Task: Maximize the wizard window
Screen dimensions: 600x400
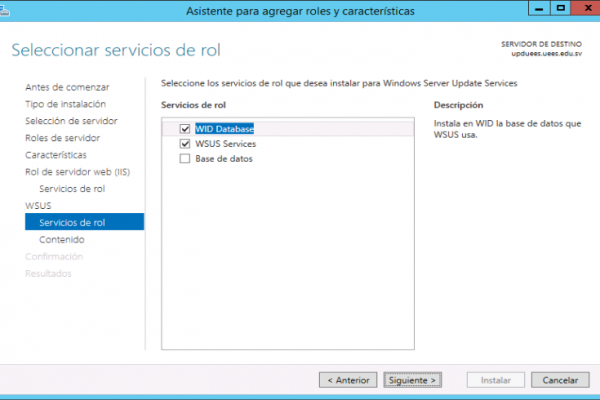Action: [x=561, y=8]
